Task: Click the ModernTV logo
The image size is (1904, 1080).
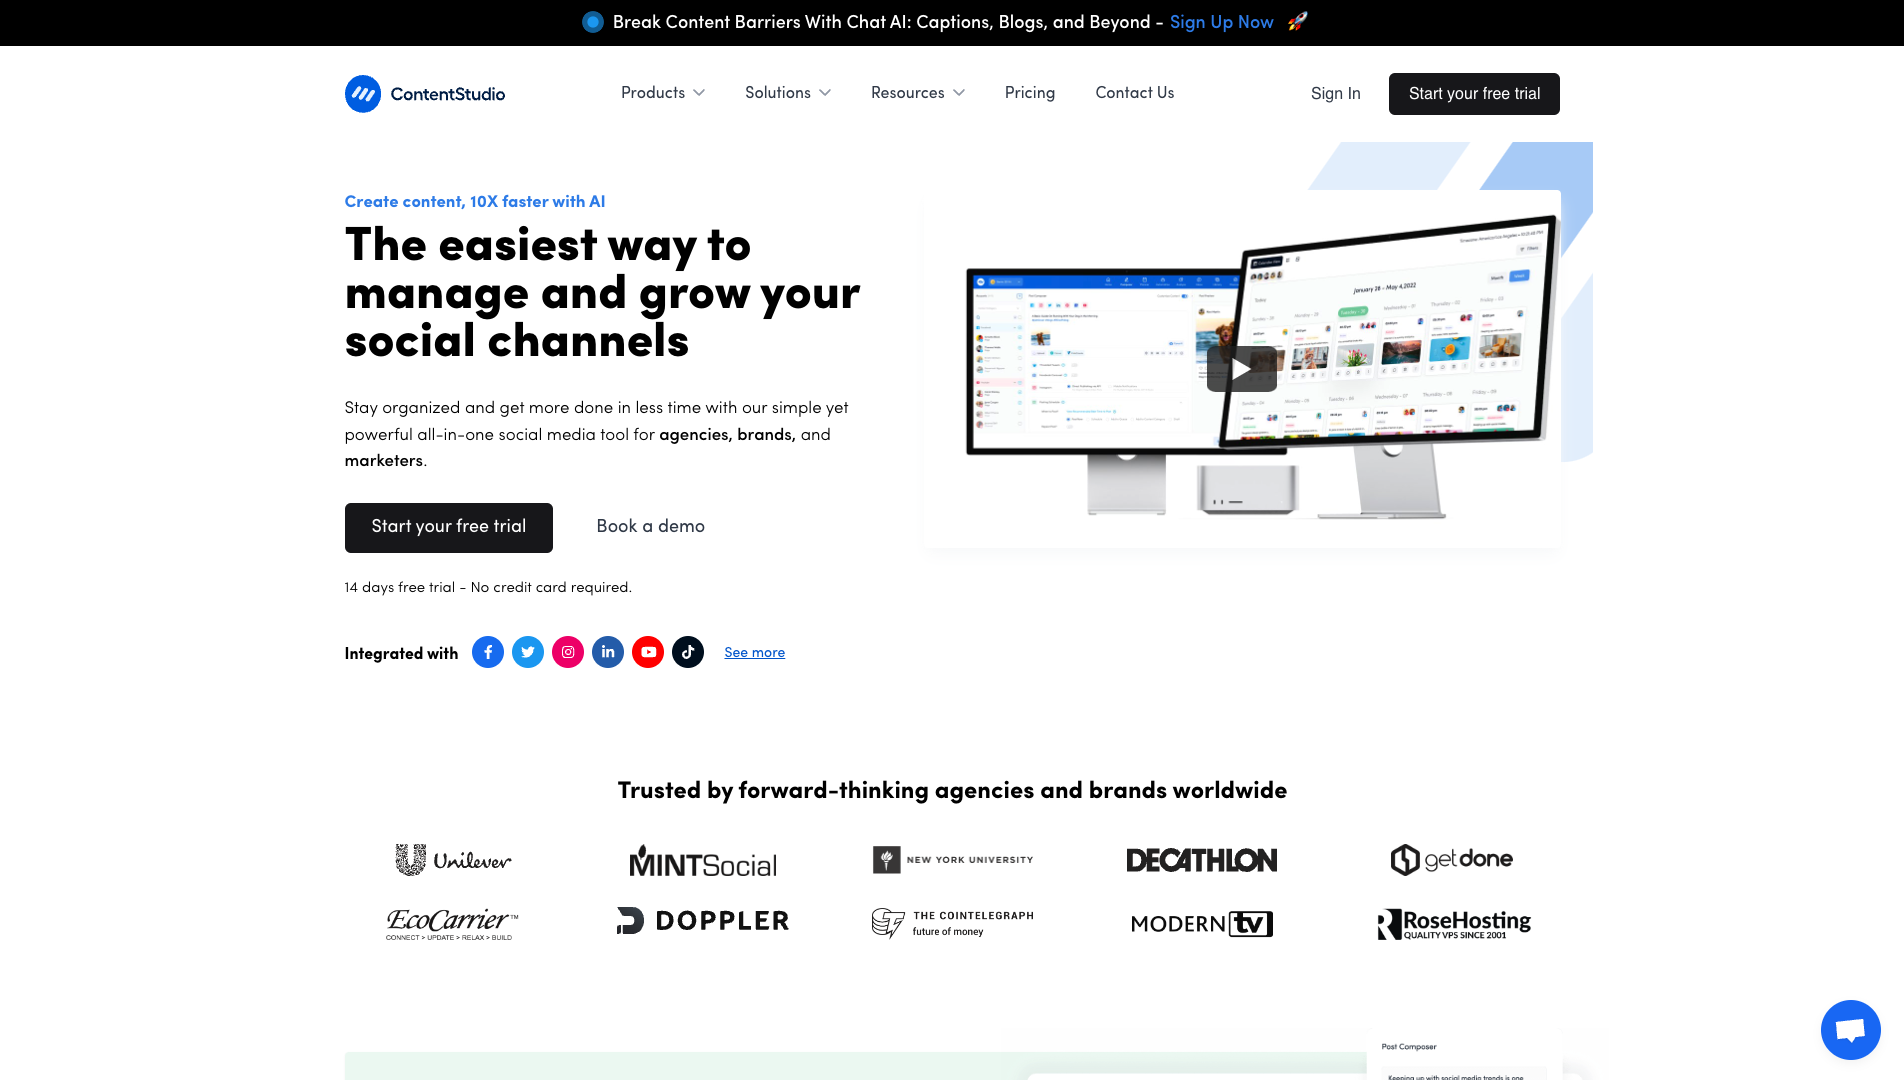Action: [1202, 923]
